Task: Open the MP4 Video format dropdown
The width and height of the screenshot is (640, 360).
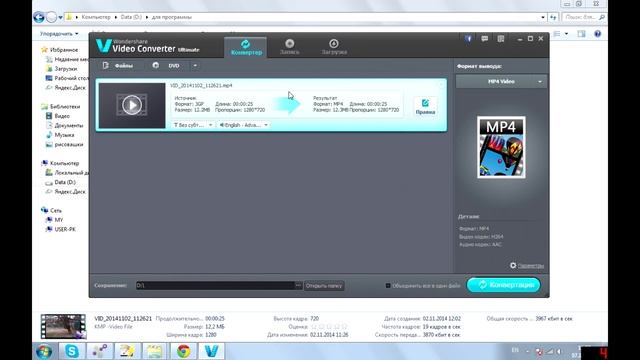Action: [501, 82]
